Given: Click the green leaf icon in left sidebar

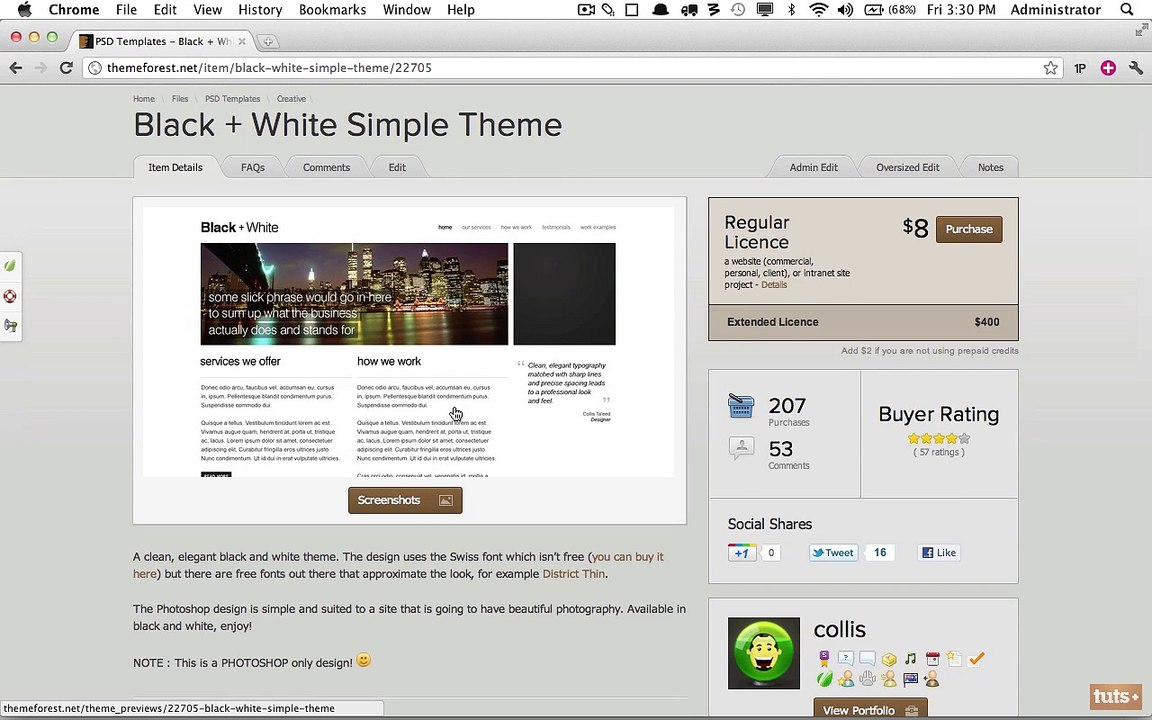Looking at the screenshot, I should pyautogui.click(x=10, y=265).
